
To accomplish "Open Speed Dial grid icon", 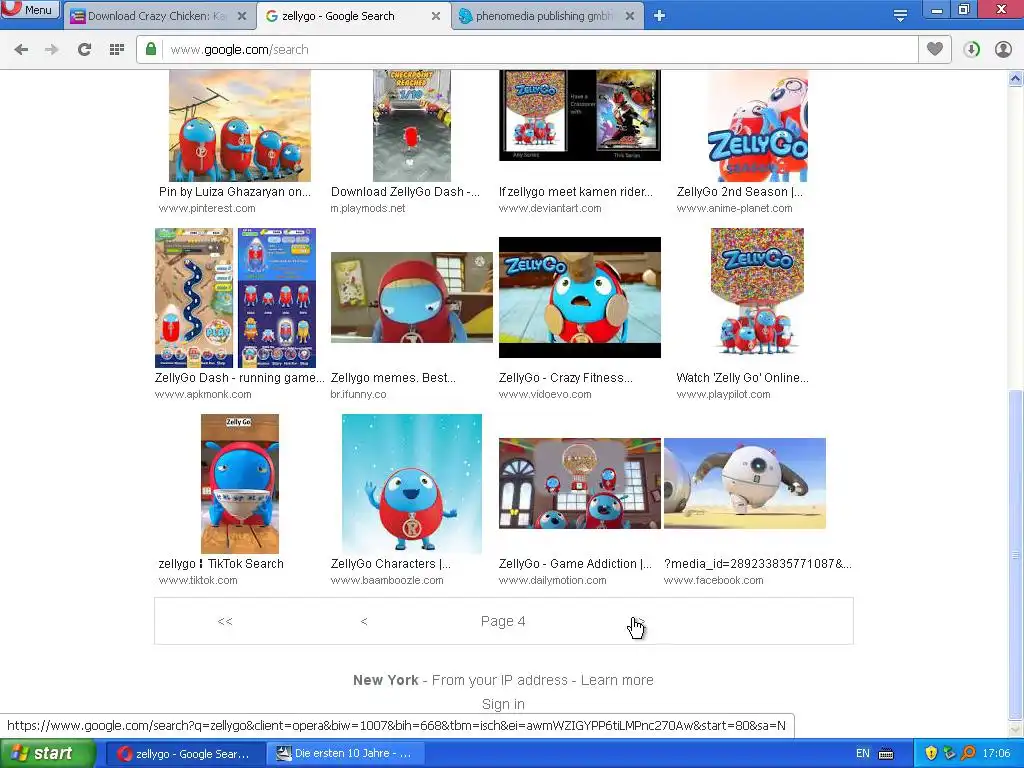I will [x=117, y=50].
